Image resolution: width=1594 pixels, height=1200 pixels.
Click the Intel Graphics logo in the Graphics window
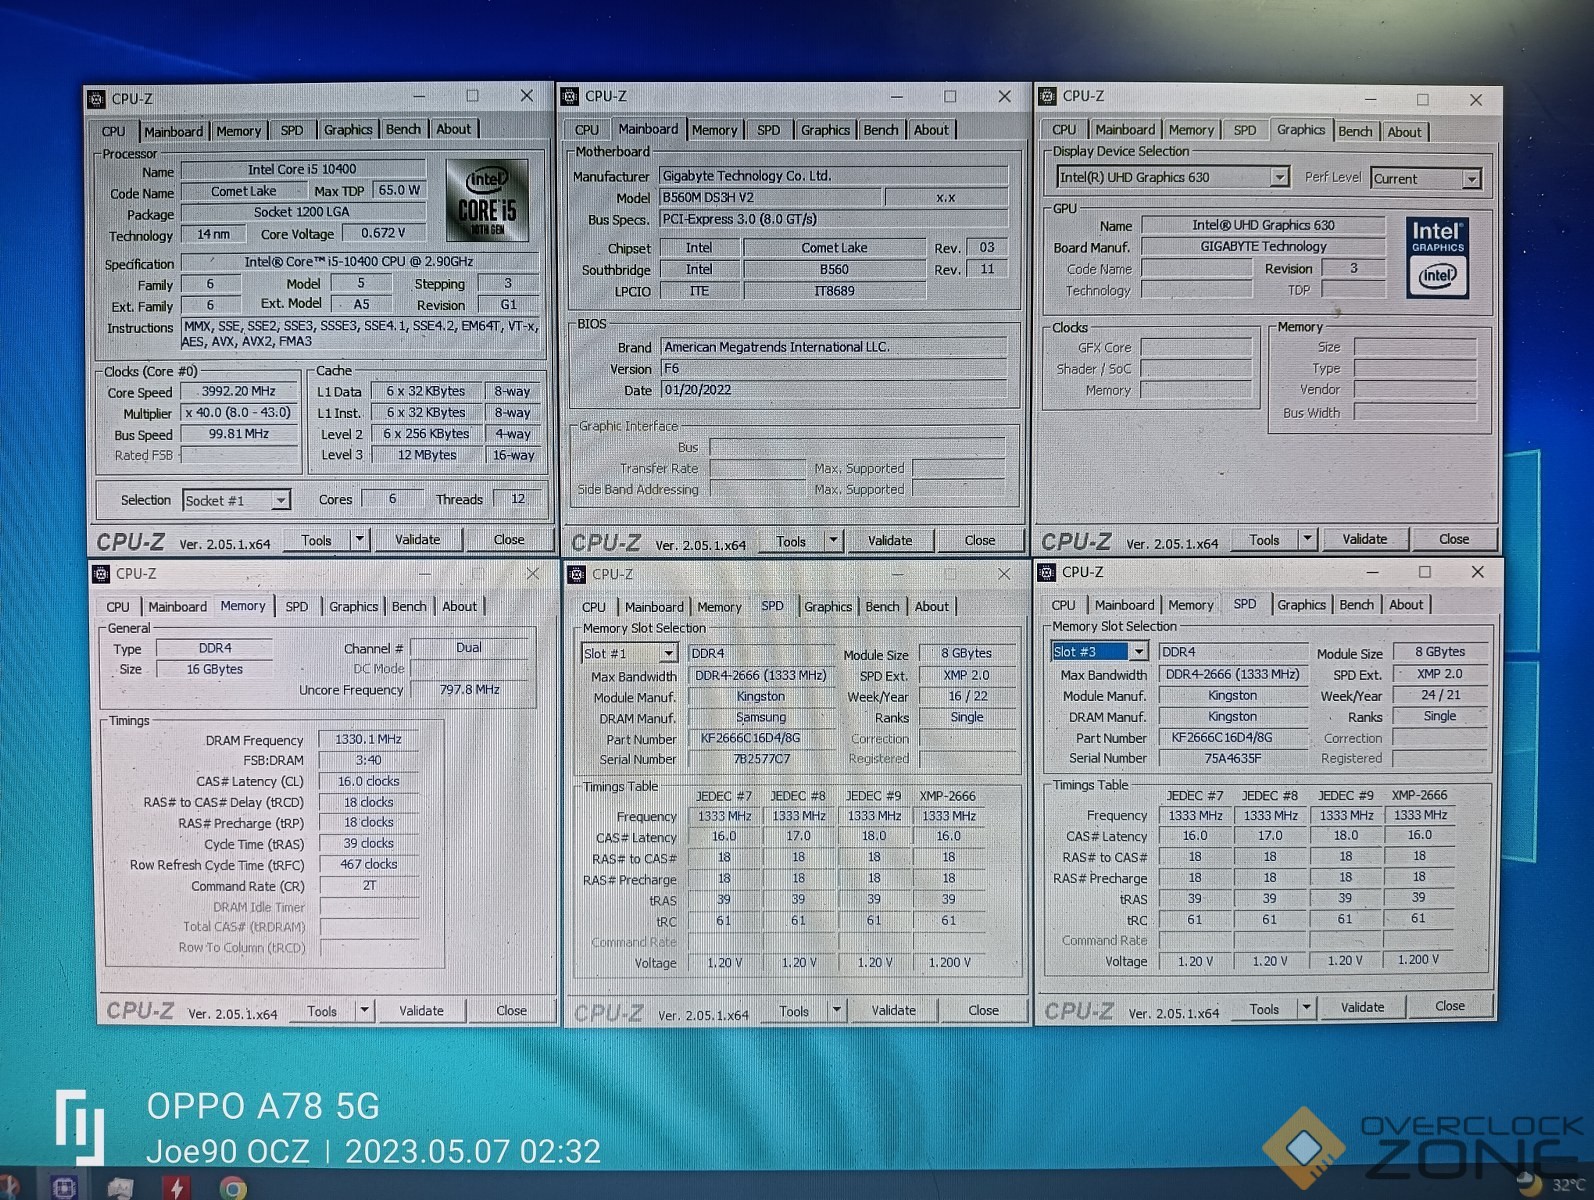[x=1437, y=257]
